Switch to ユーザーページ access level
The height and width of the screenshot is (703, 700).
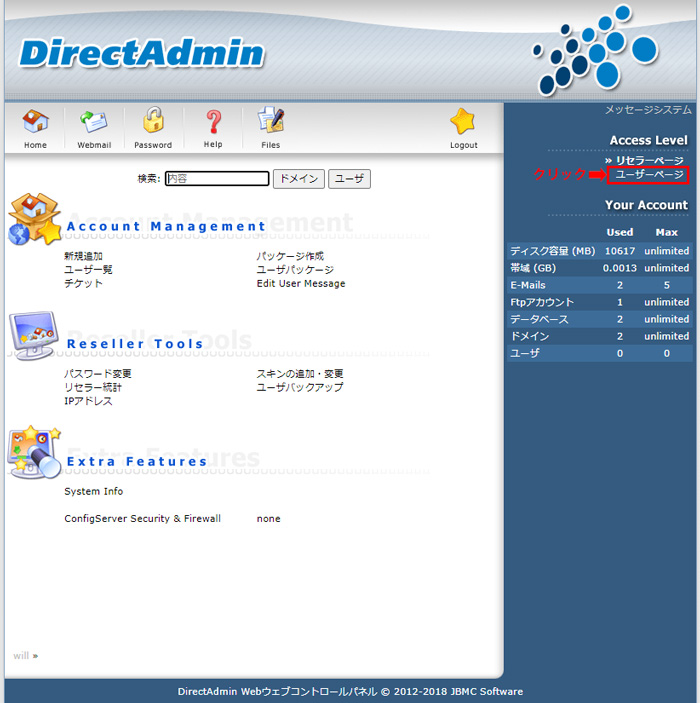pos(649,174)
